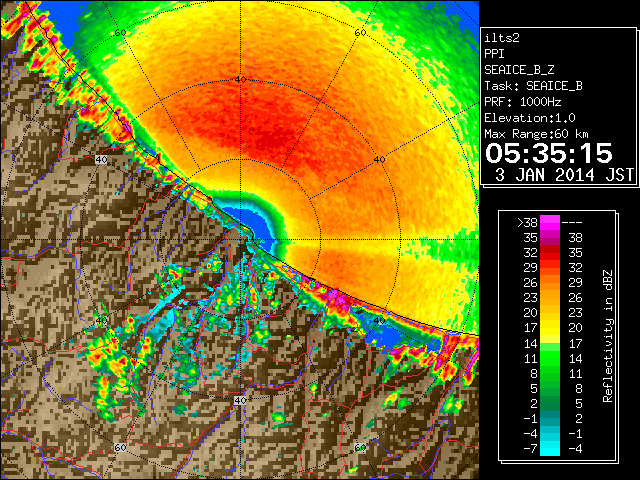Click the "PRF: 1000Hz" text
The image size is (640, 480).
pyautogui.click(x=523, y=102)
